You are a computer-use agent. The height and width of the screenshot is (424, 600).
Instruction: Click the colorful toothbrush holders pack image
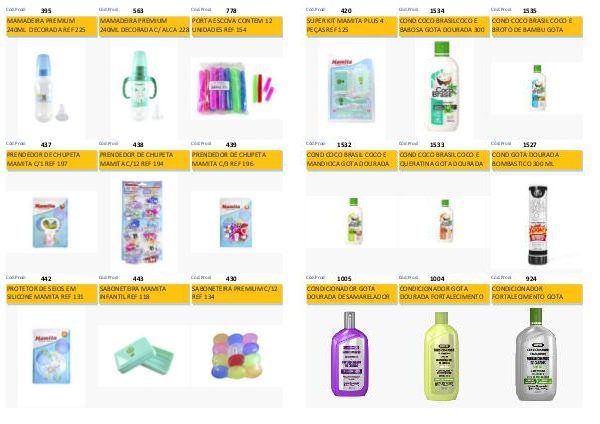tap(236, 88)
